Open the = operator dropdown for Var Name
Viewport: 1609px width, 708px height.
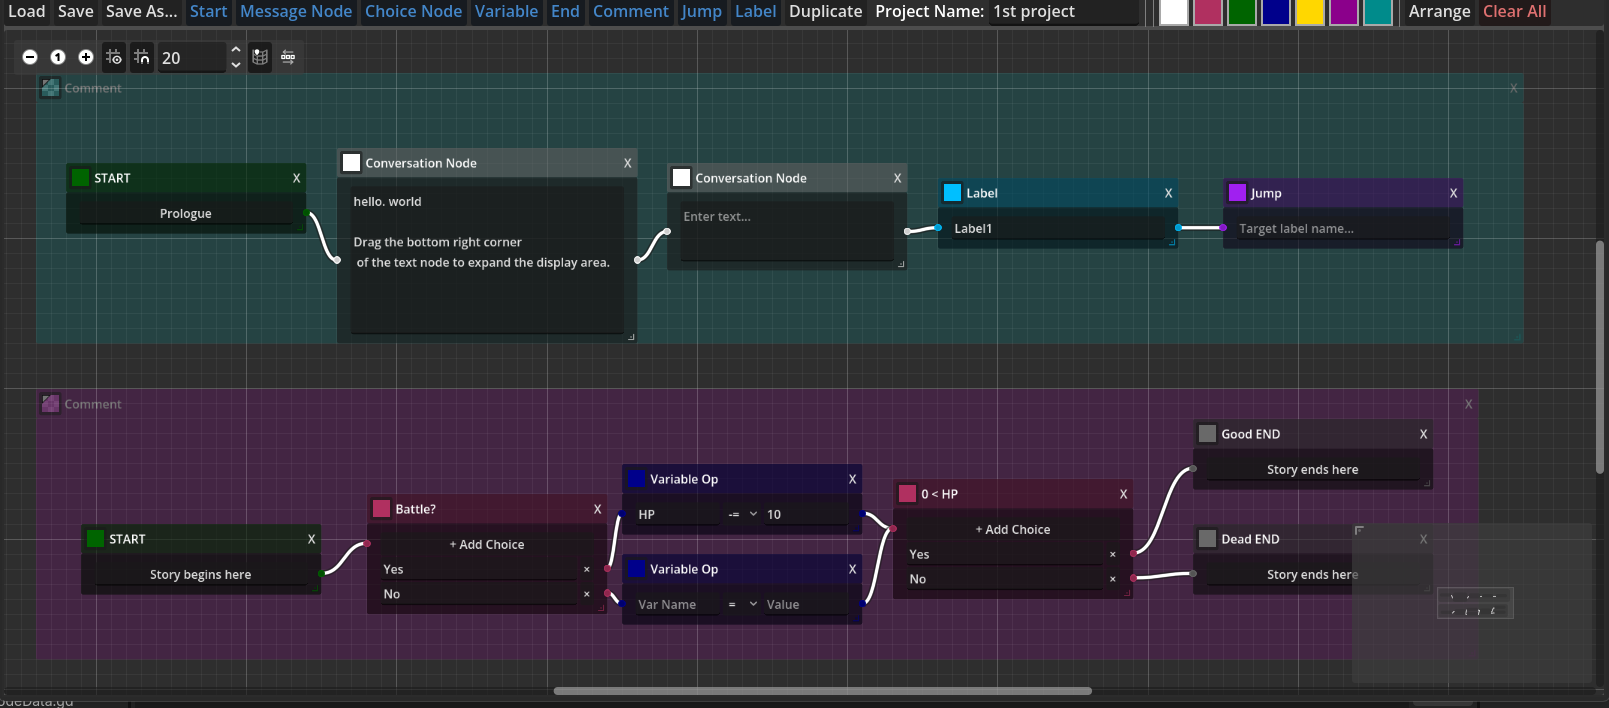[x=742, y=604]
